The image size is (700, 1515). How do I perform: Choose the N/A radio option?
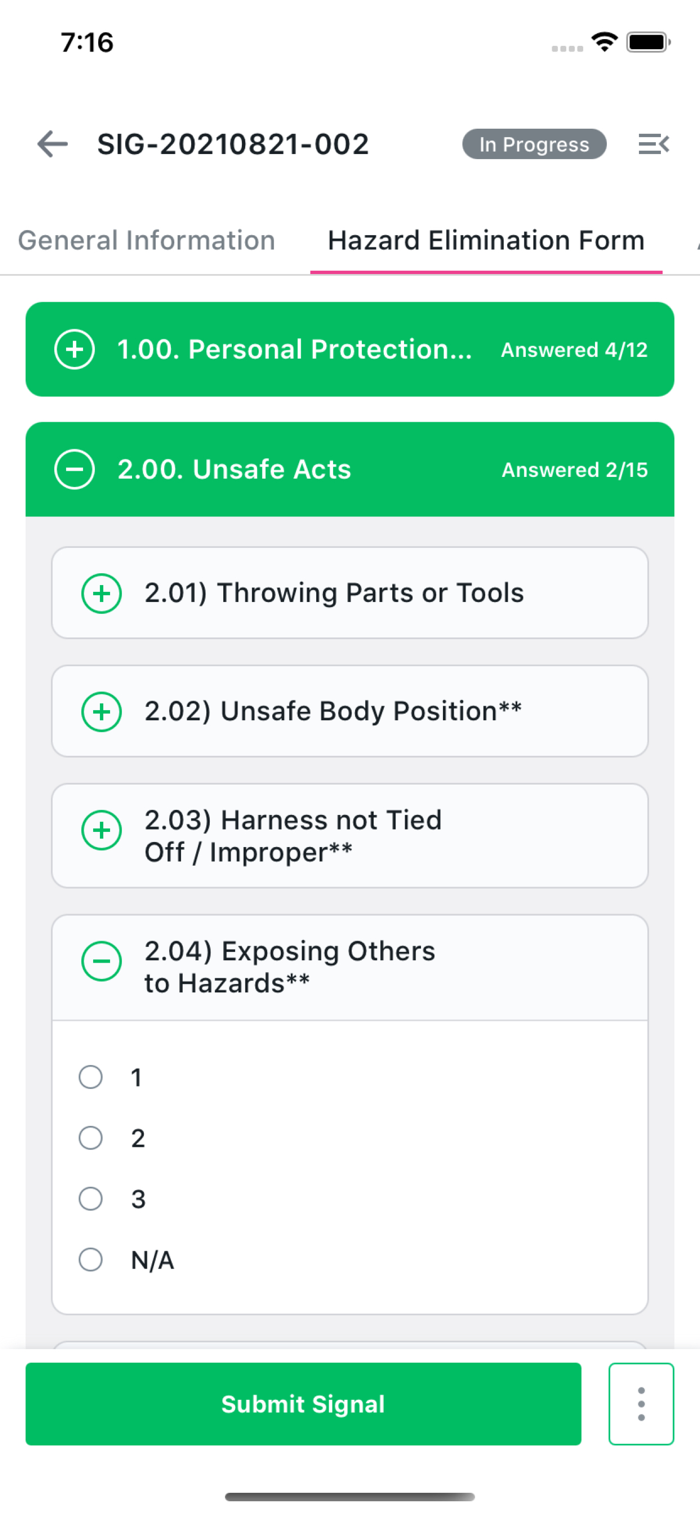click(91, 1260)
